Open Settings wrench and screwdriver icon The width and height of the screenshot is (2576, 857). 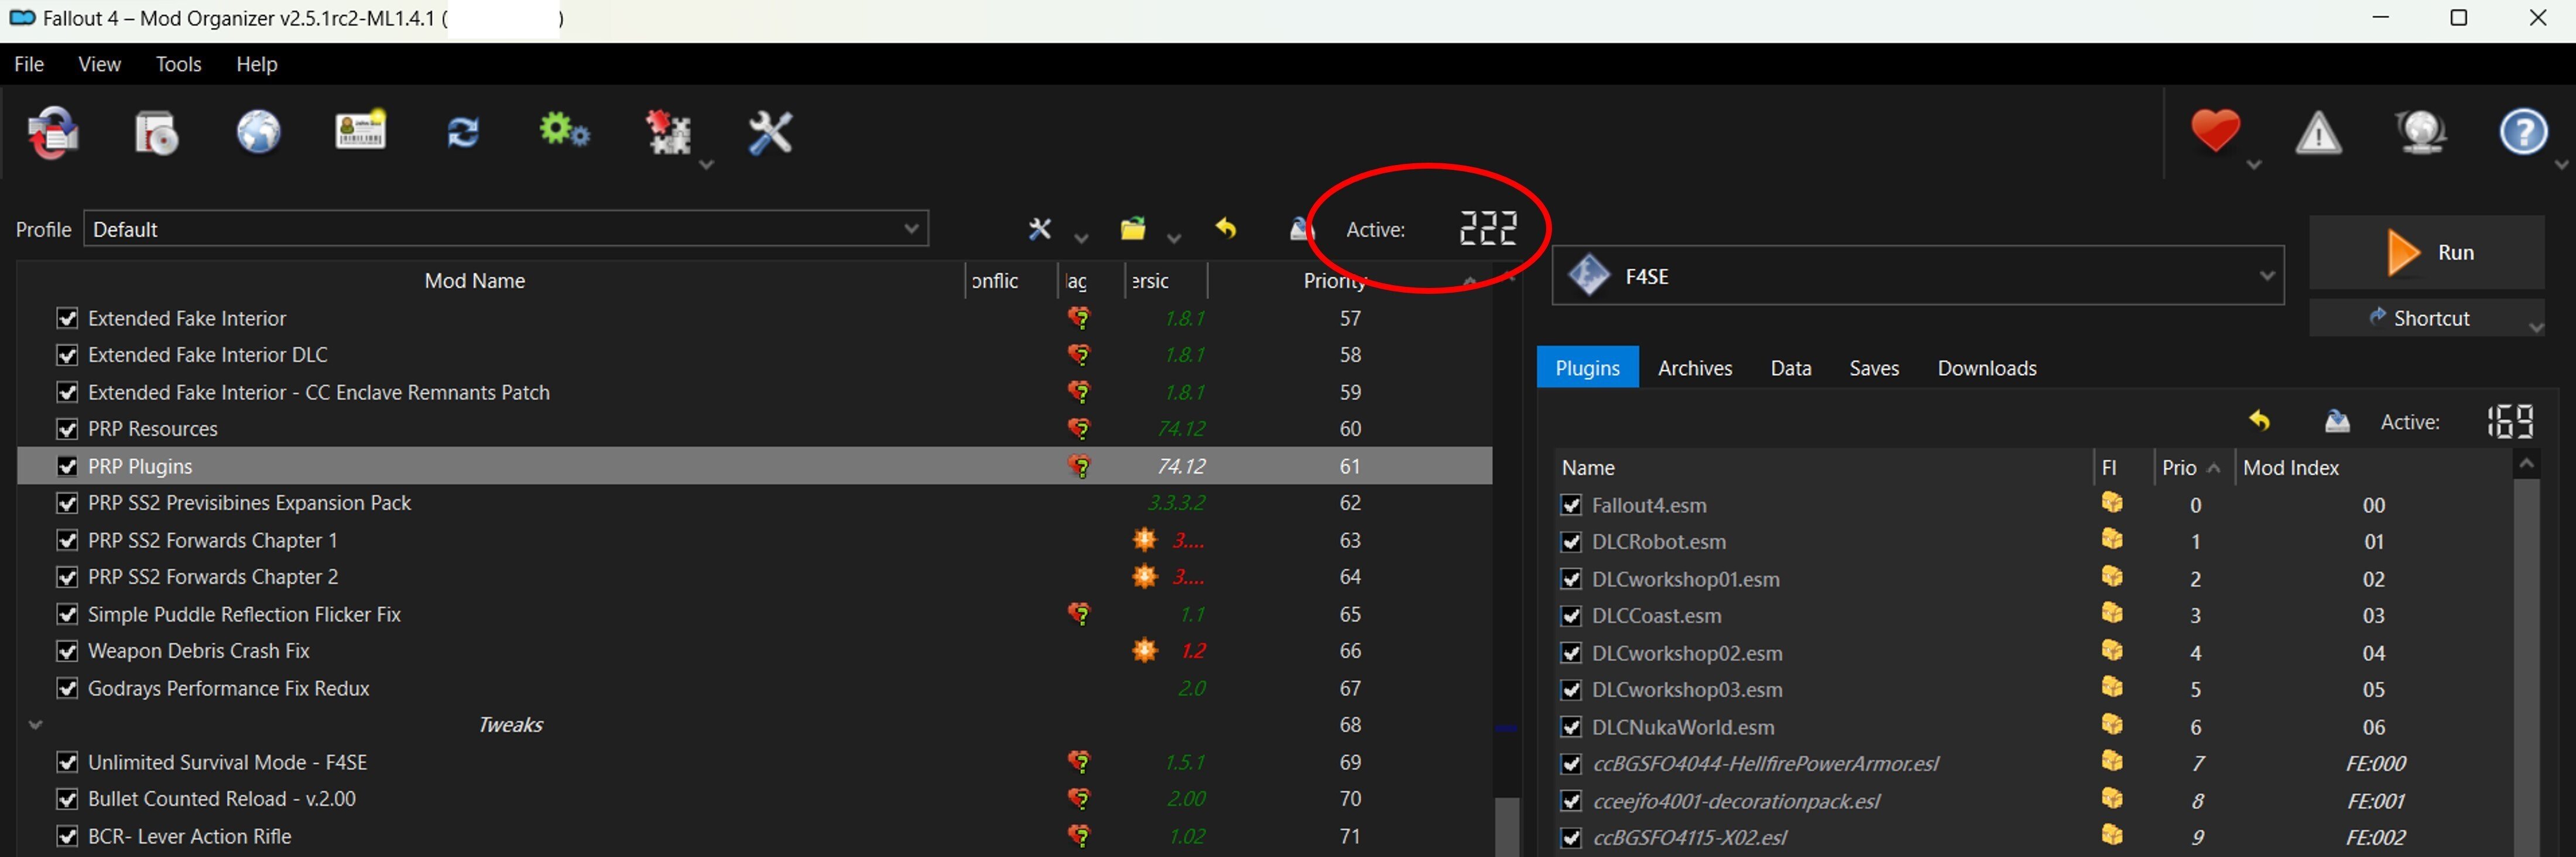770,132
